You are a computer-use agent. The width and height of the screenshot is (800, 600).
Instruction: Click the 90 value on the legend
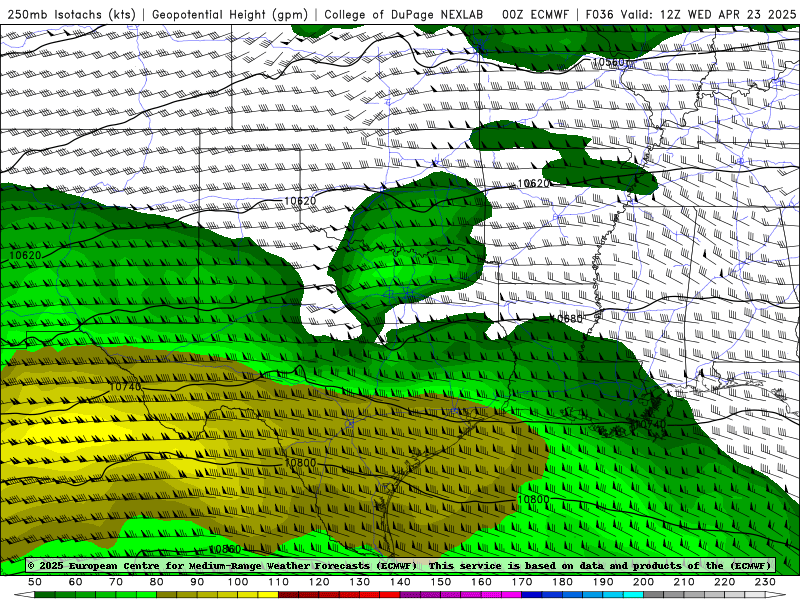pyautogui.click(x=197, y=582)
